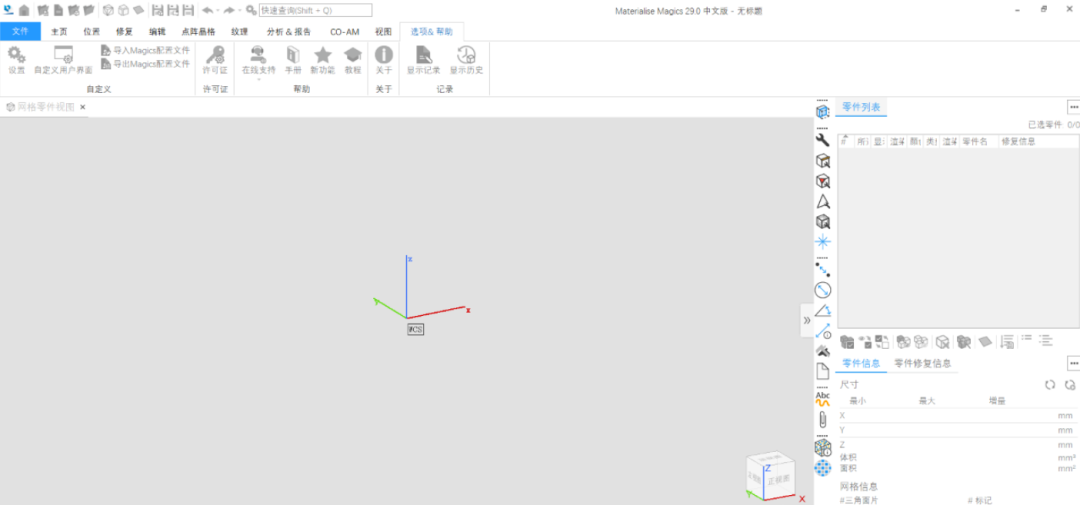This screenshot has height=505, width=1080.
Task: Select the Abc text annotation tool
Action: (x=823, y=398)
